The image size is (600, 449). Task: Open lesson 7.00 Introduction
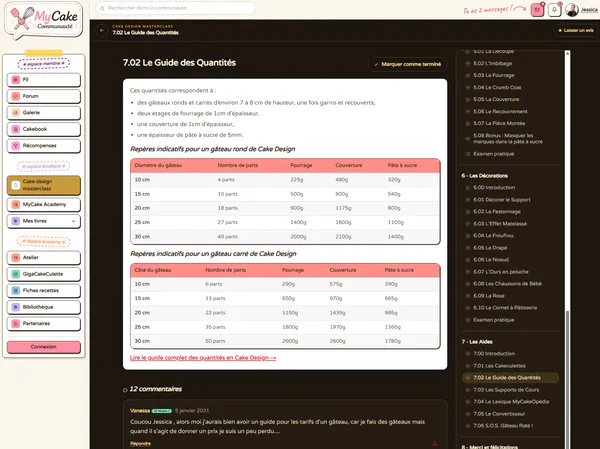(494, 354)
